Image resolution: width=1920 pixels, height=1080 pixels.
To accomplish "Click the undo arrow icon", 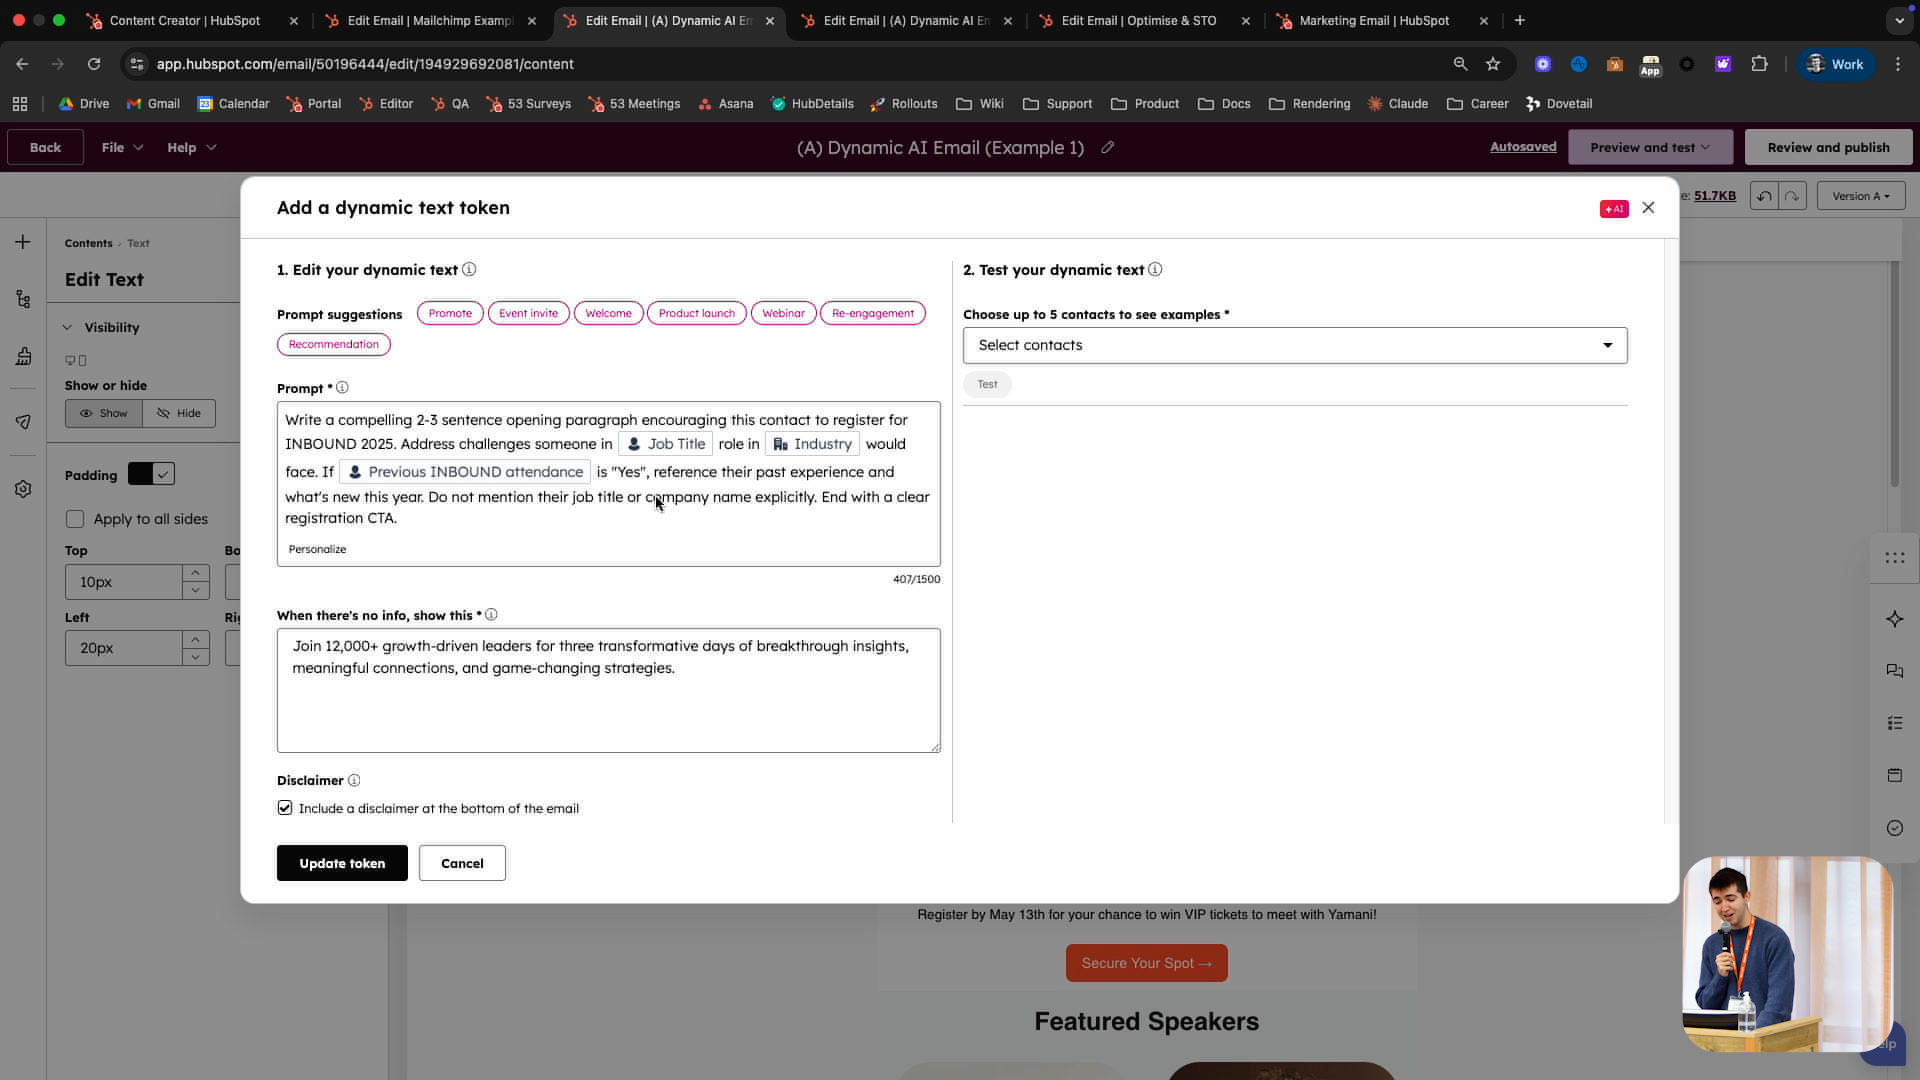I will 1764,196.
